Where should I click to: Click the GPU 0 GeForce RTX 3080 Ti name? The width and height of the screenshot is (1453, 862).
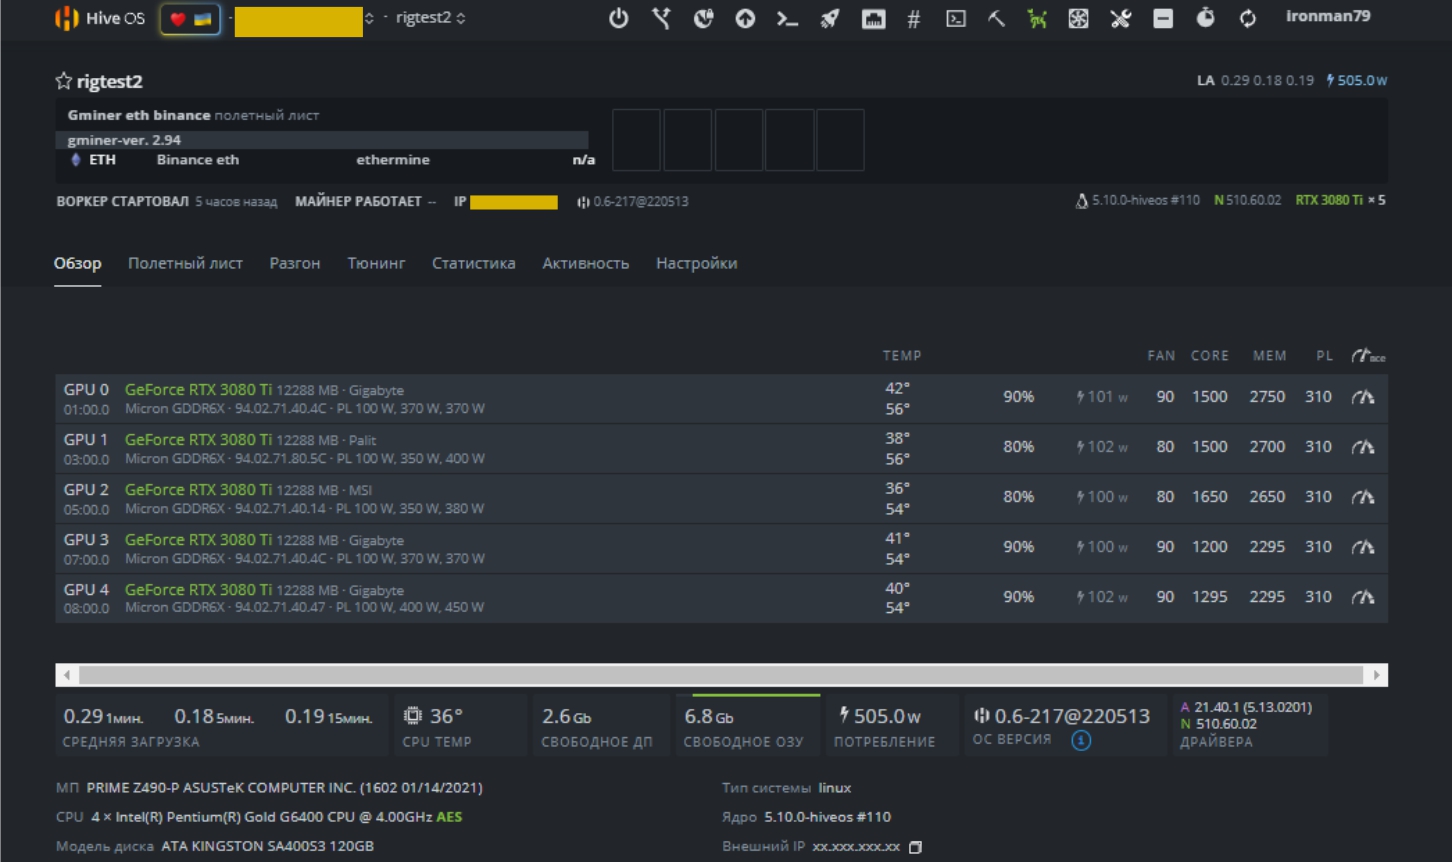coord(198,390)
